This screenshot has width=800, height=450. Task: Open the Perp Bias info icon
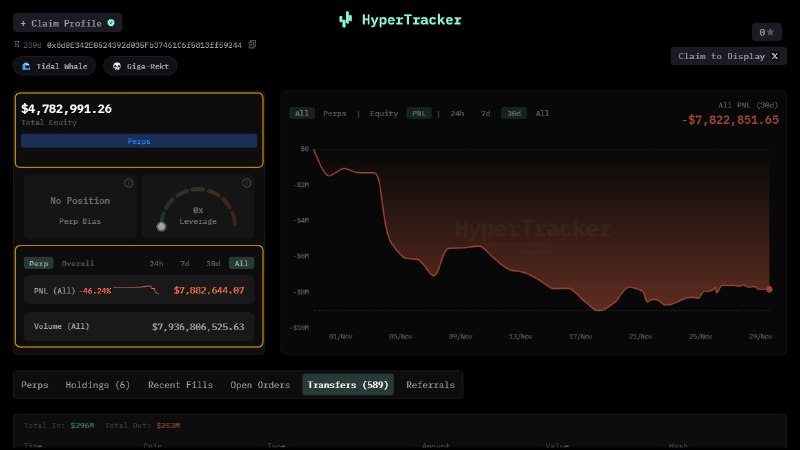click(x=129, y=183)
